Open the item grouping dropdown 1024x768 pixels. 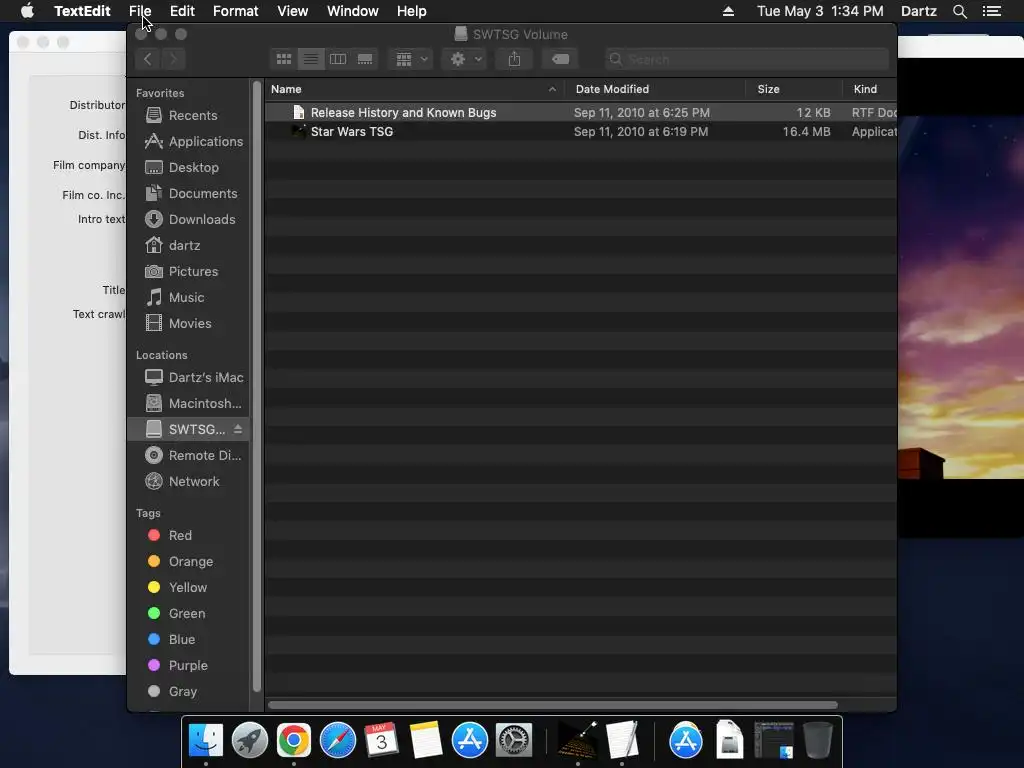(411, 59)
